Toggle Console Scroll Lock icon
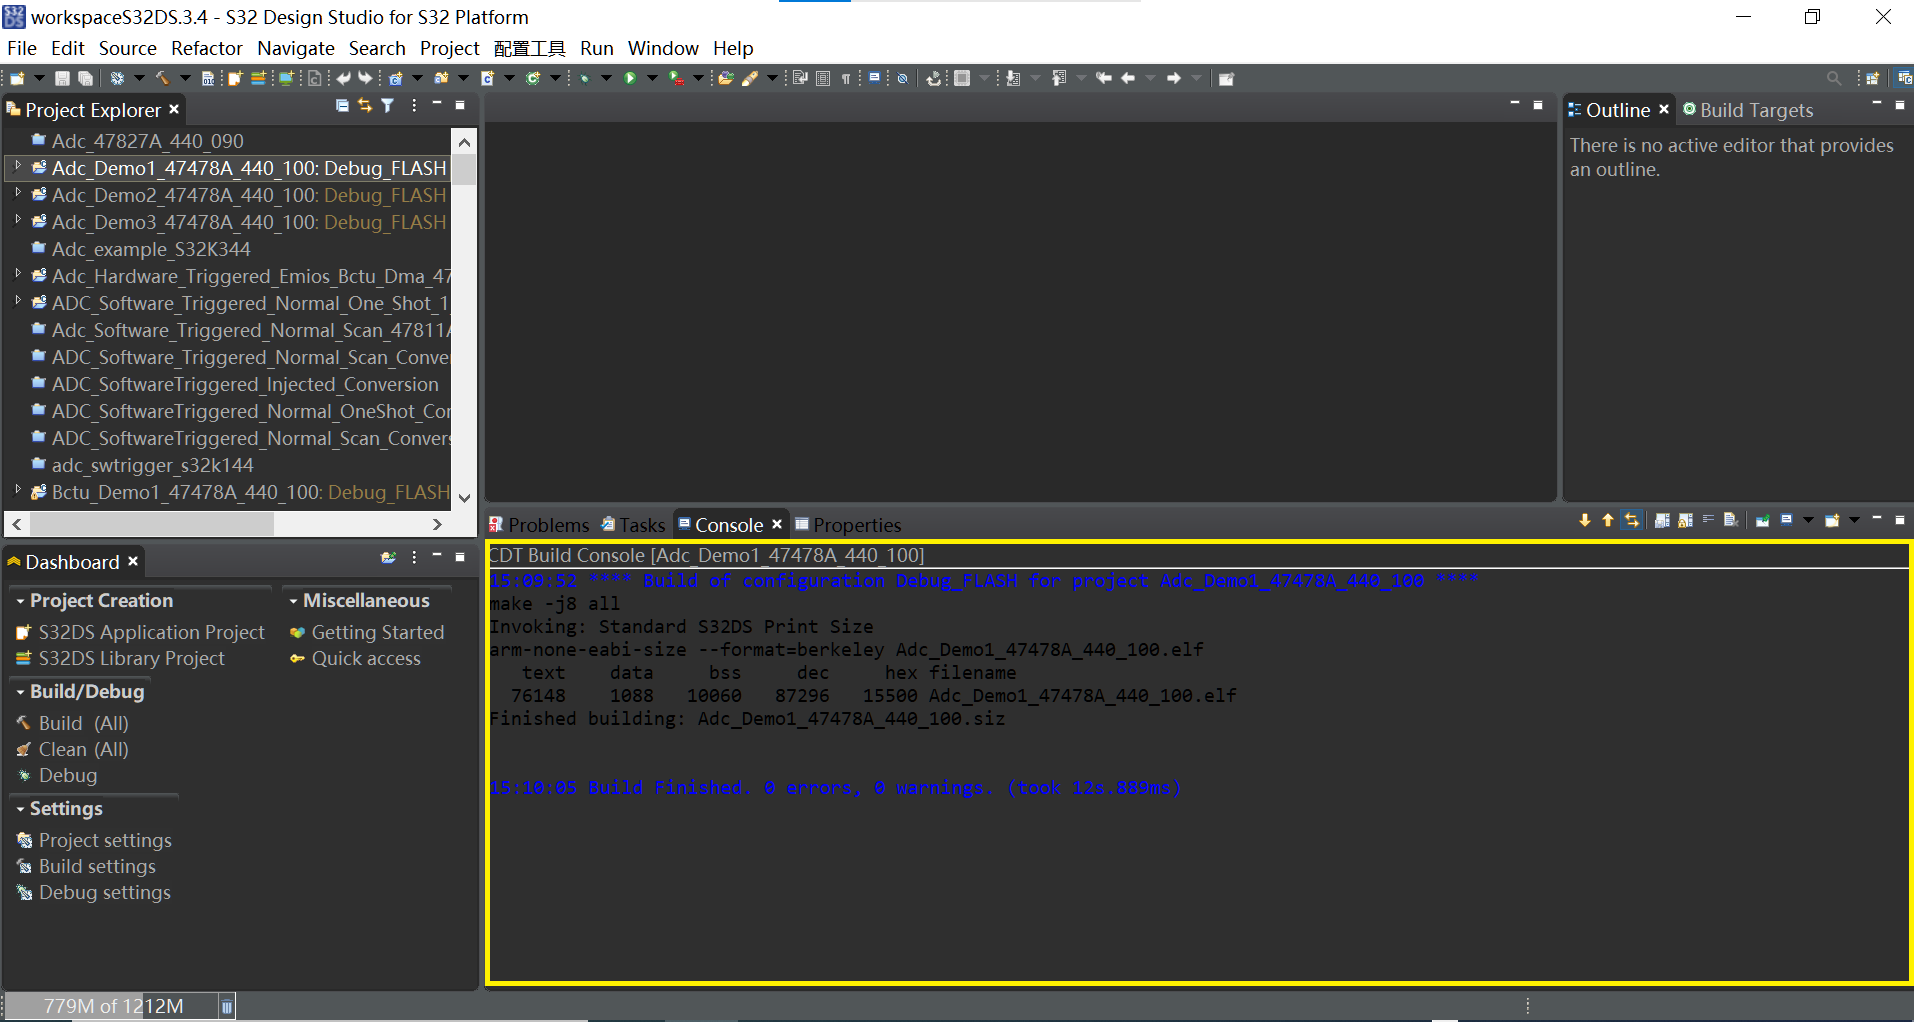The height and width of the screenshot is (1022, 1914). 1685,520
